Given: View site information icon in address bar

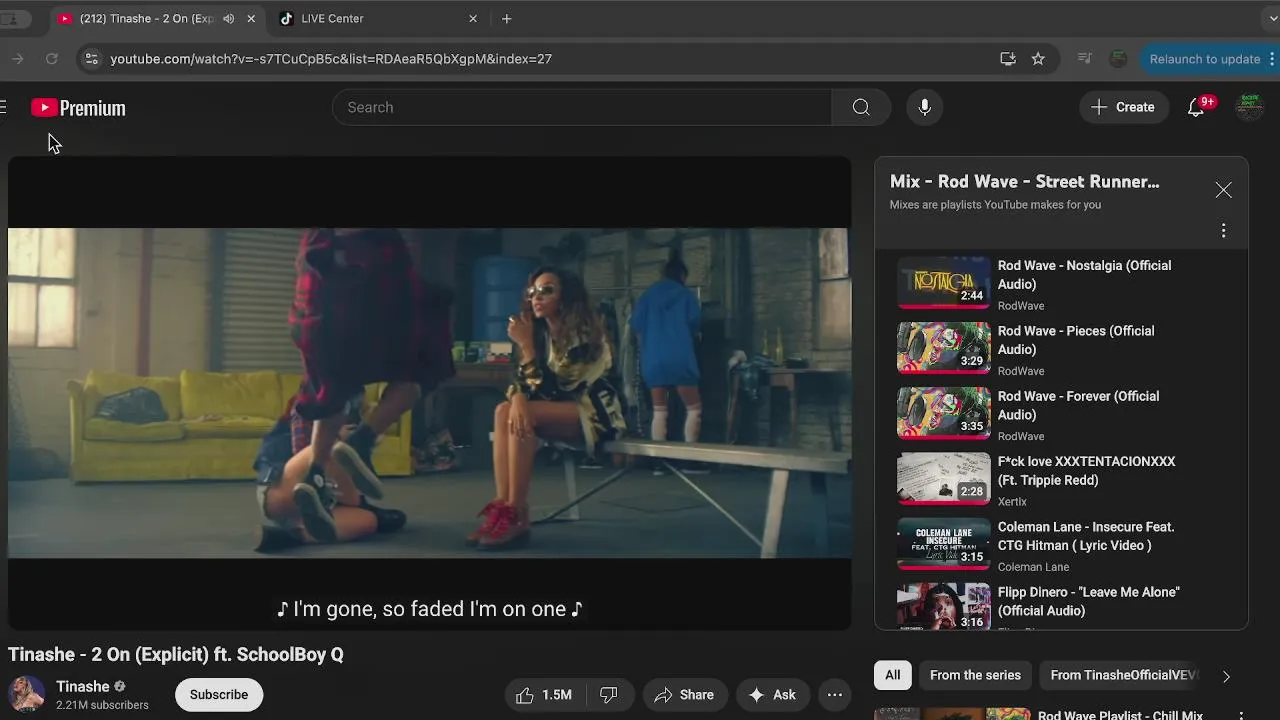Looking at the screenshot, I should [x=91, y=59].
